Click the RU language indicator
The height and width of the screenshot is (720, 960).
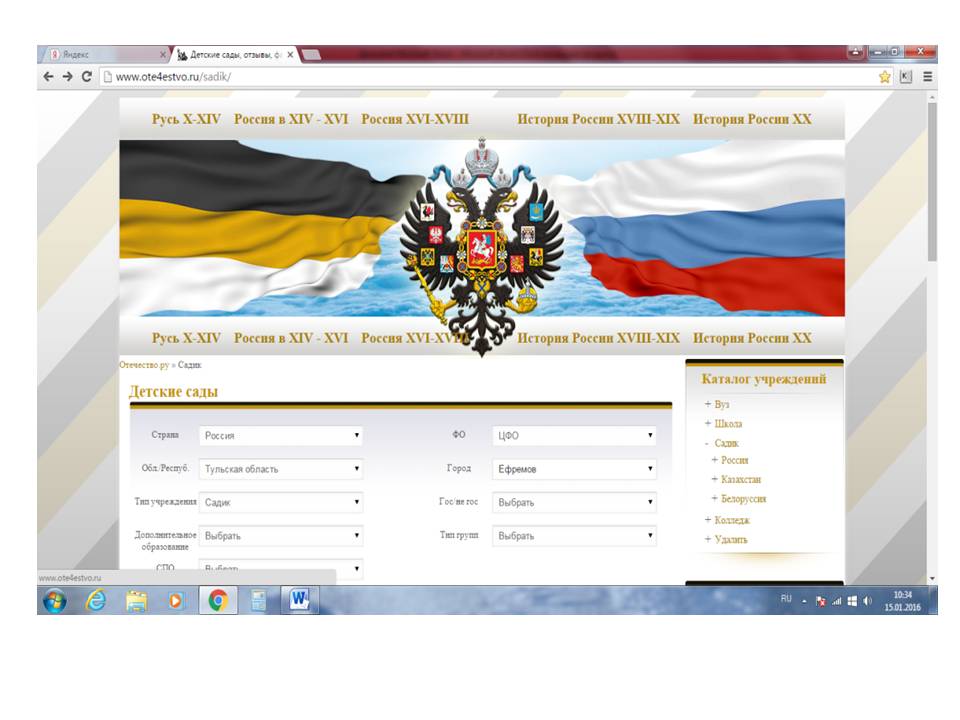[x=786, y=599]
